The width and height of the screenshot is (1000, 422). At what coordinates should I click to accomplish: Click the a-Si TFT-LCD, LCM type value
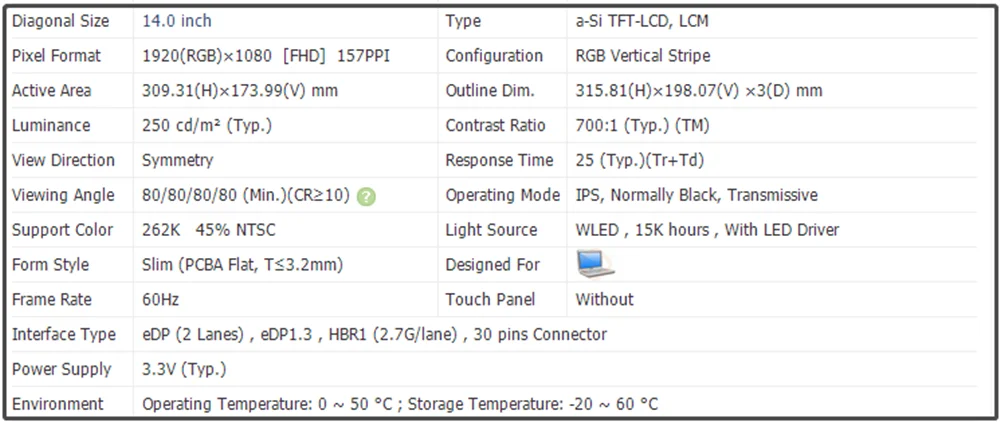click(642, 21)
